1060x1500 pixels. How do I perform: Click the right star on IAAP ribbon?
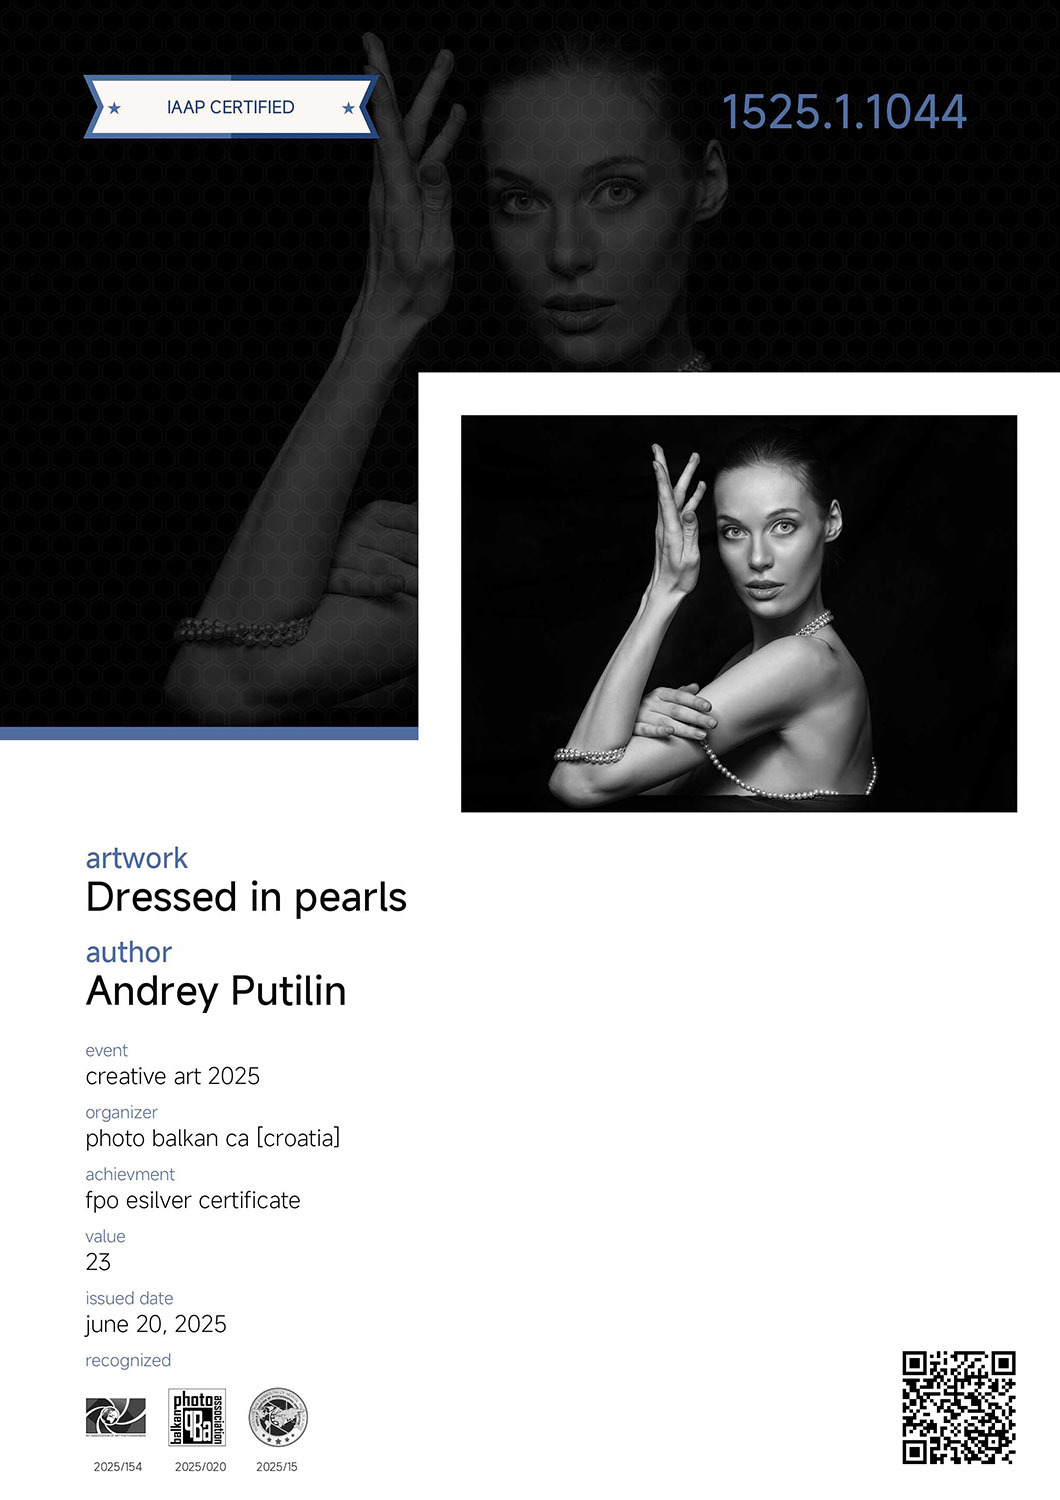click(x=348, y=108)
